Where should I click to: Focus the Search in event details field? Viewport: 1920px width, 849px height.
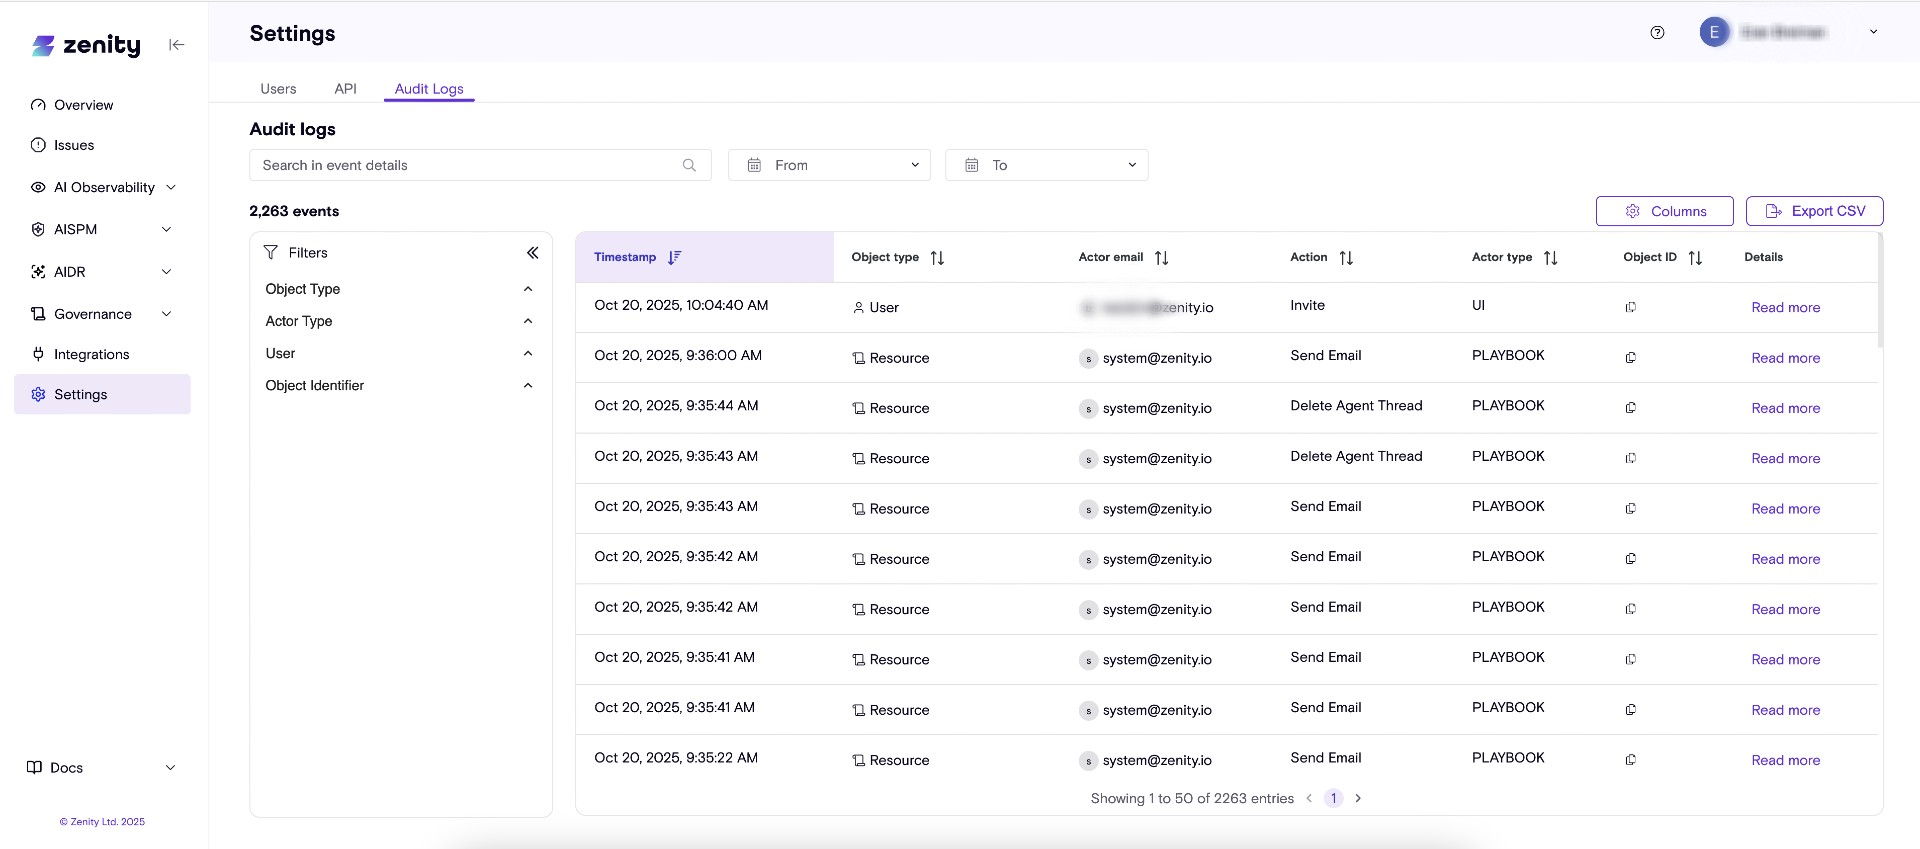[465, 165]
